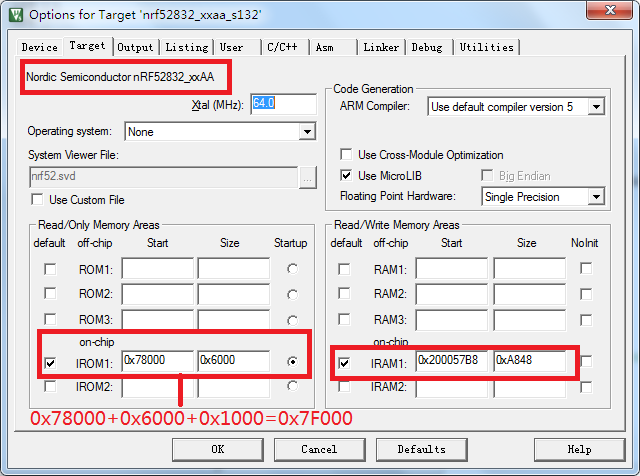Open the Output tab
The height and width of the screenshot is (476, 640).
(135, 47)
